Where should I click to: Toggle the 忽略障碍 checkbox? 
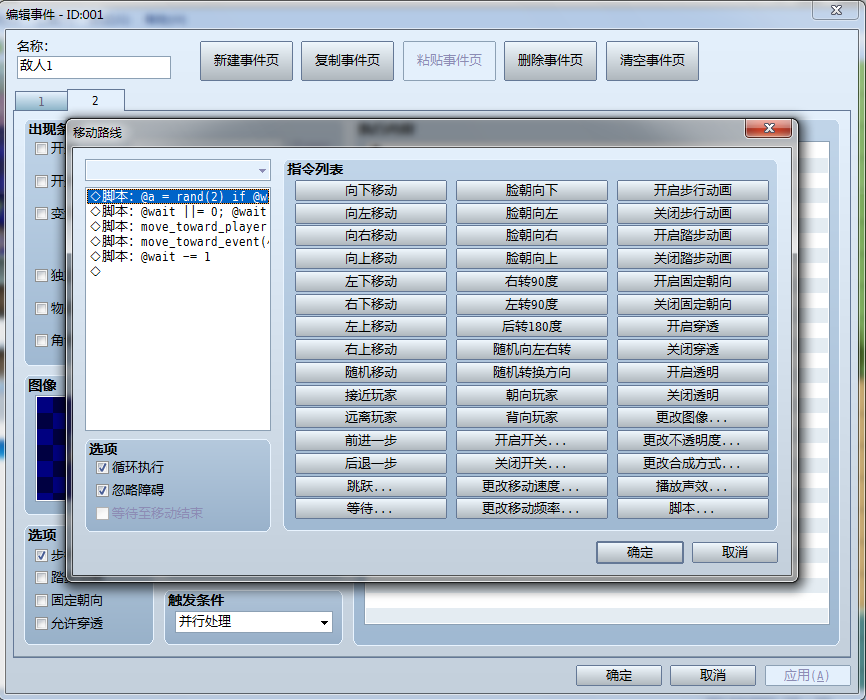(x=102, y=490)
